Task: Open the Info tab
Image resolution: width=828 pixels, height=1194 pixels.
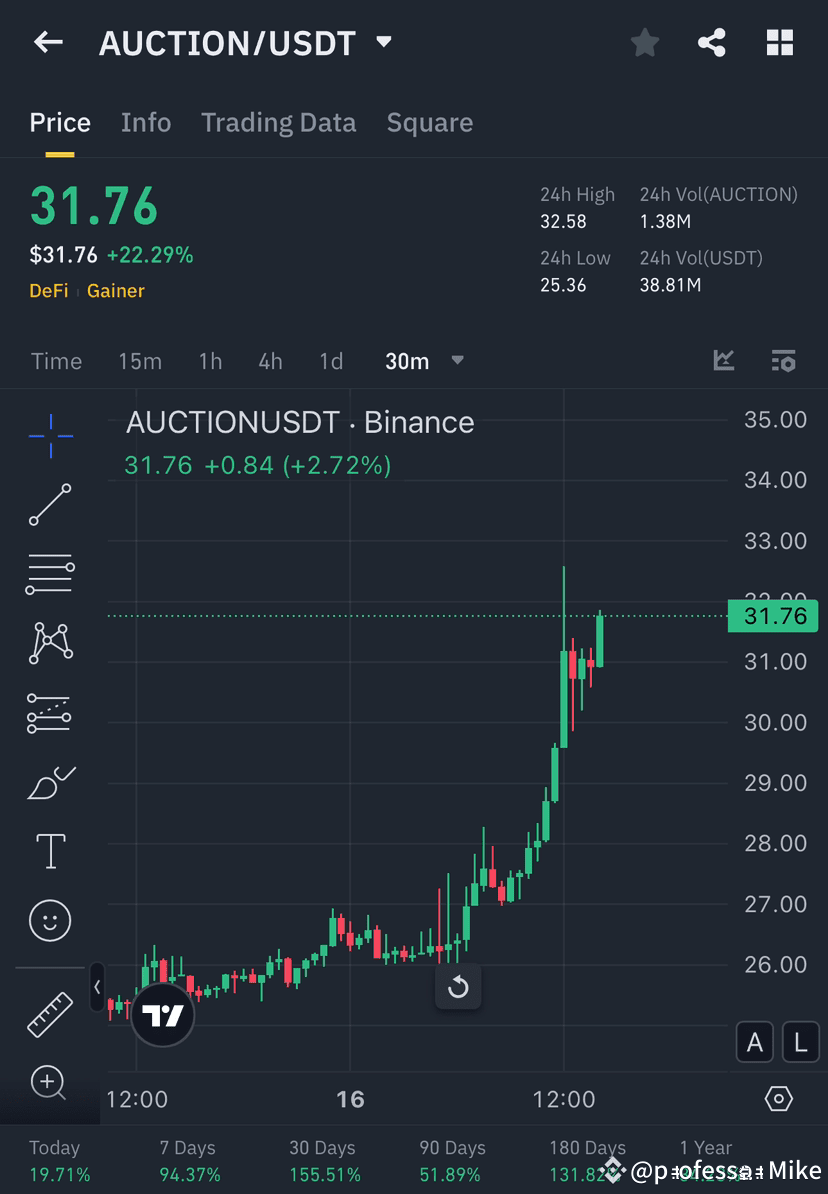Action: point(146,122)
